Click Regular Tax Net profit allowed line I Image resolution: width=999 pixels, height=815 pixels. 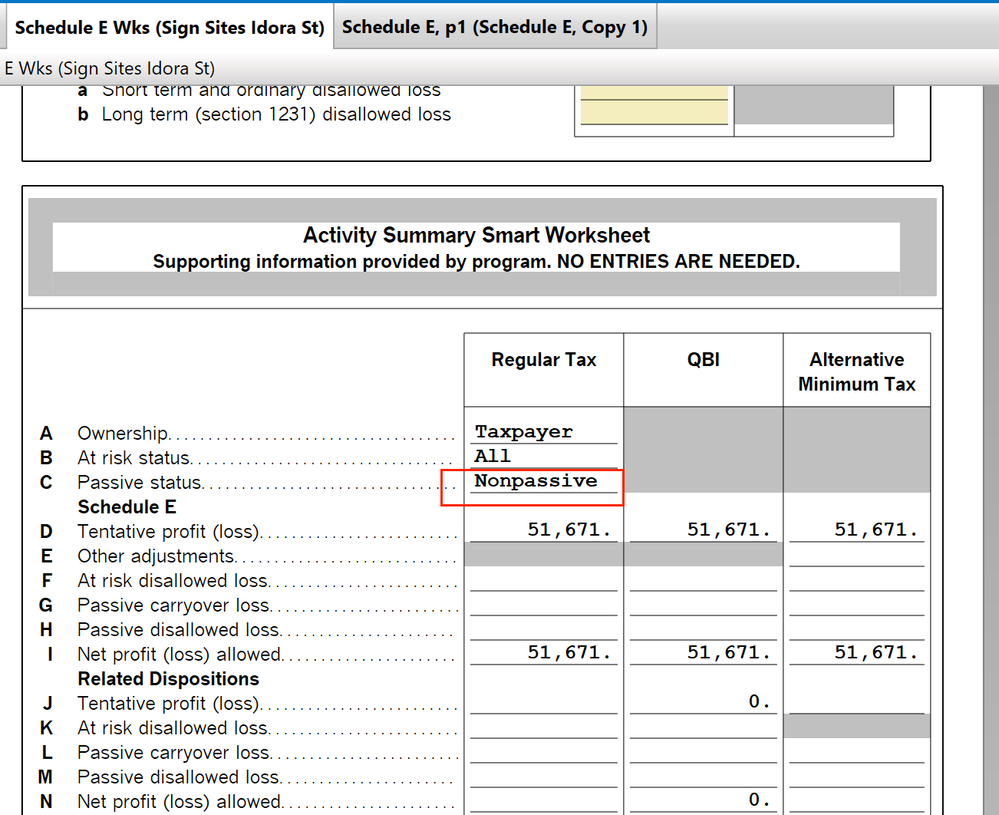543,653
